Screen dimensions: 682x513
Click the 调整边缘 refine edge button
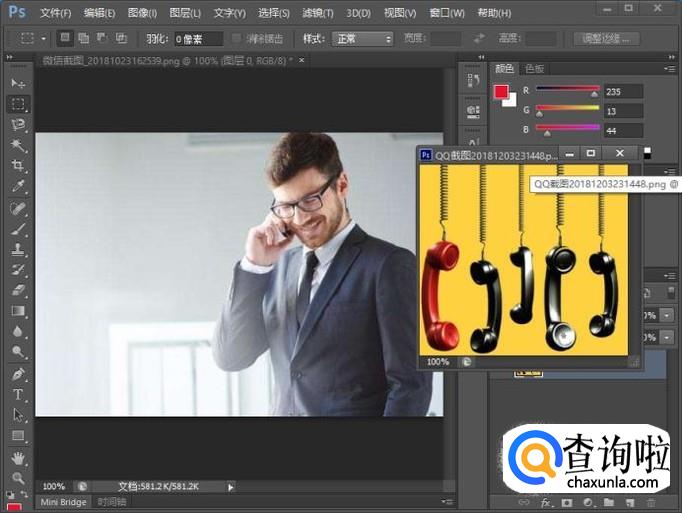point(606,39)
